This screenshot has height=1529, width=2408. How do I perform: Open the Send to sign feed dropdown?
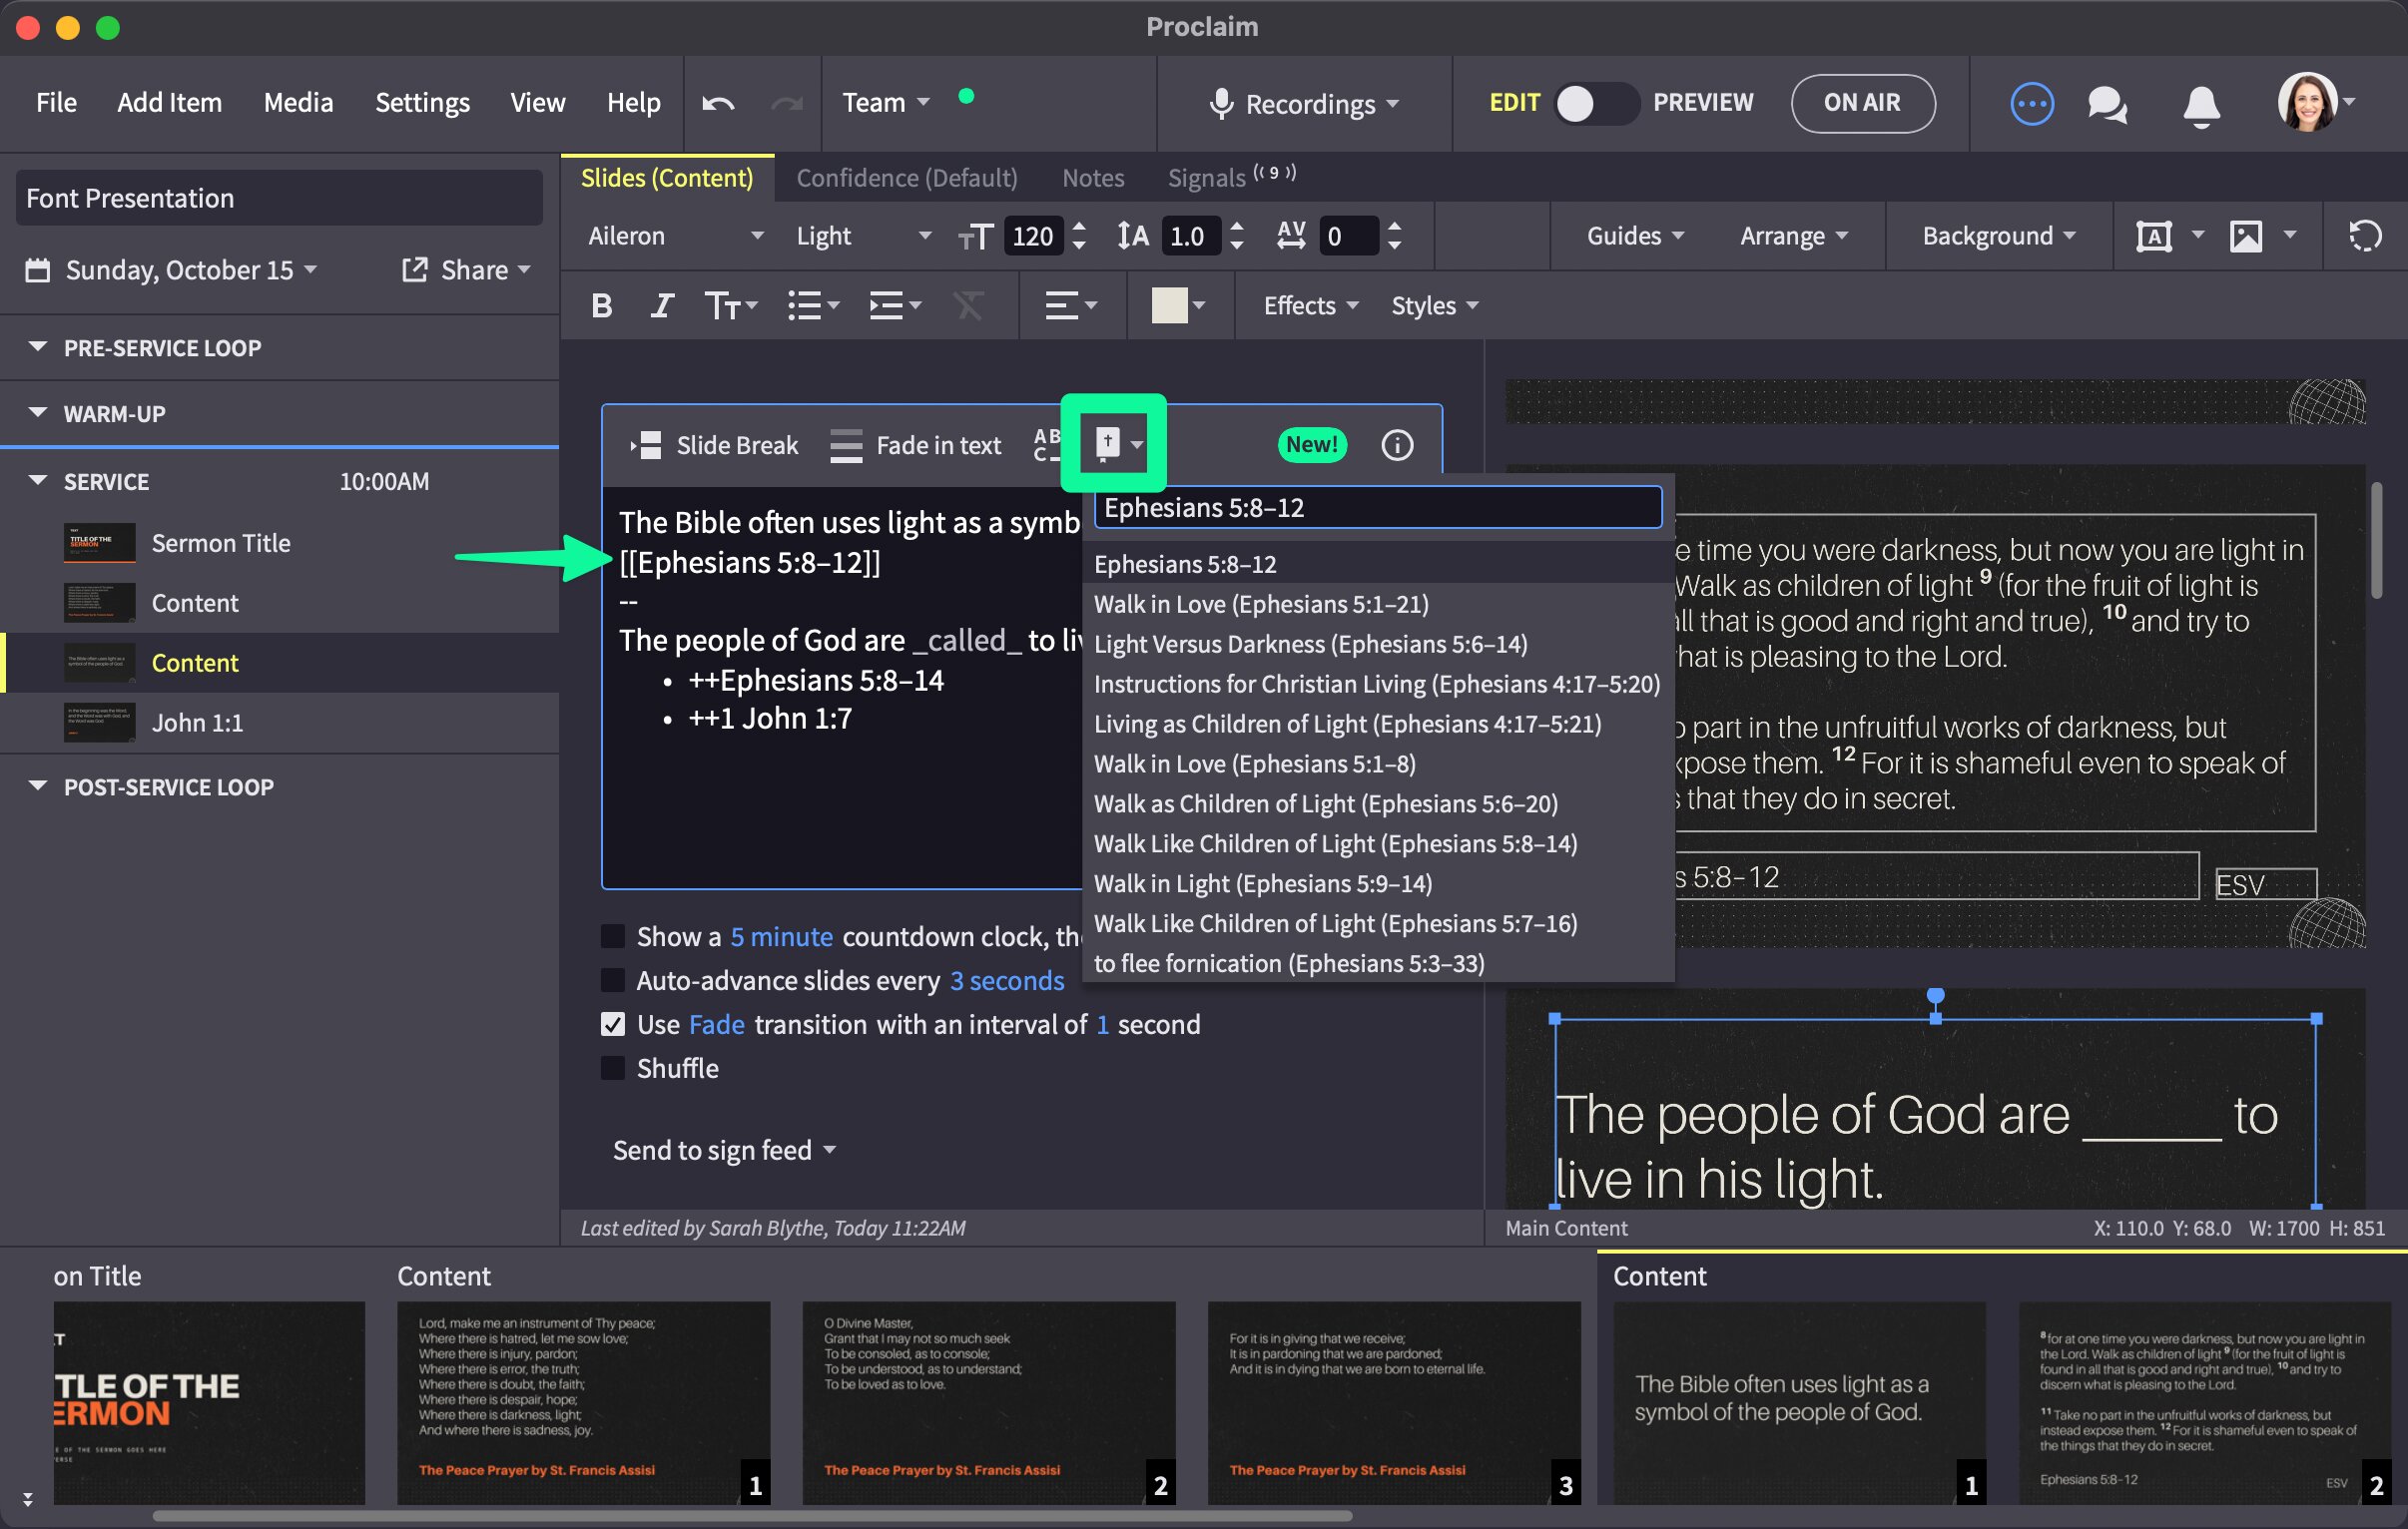724,1151
